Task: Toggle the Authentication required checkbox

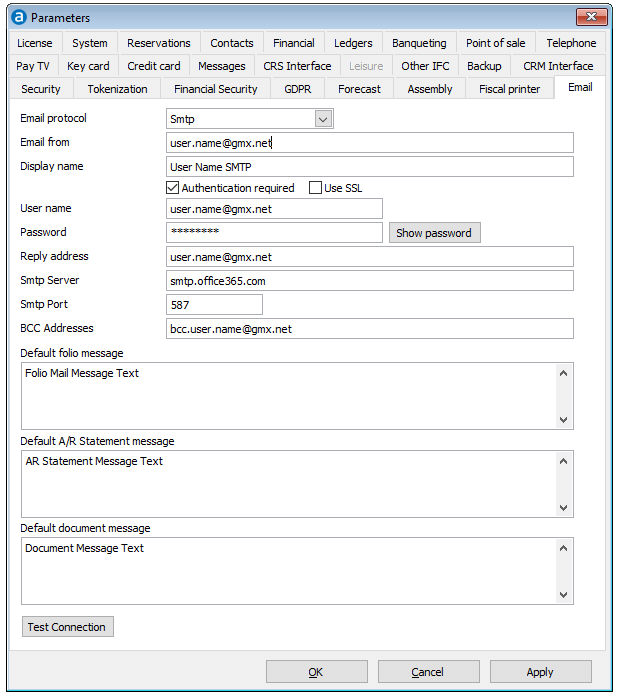Action: click(172, 188)
